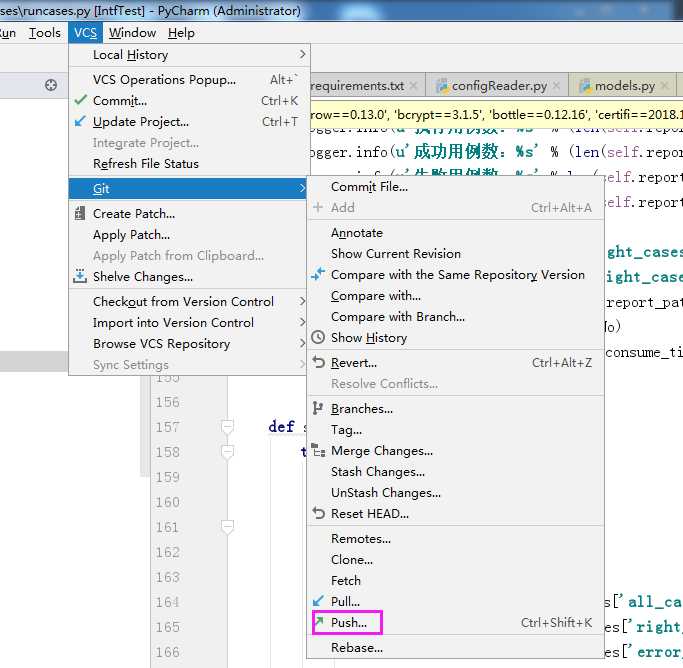Click the clock icon beside Show History
This screenshot has width=683, height=668.
tap(318, 337)
